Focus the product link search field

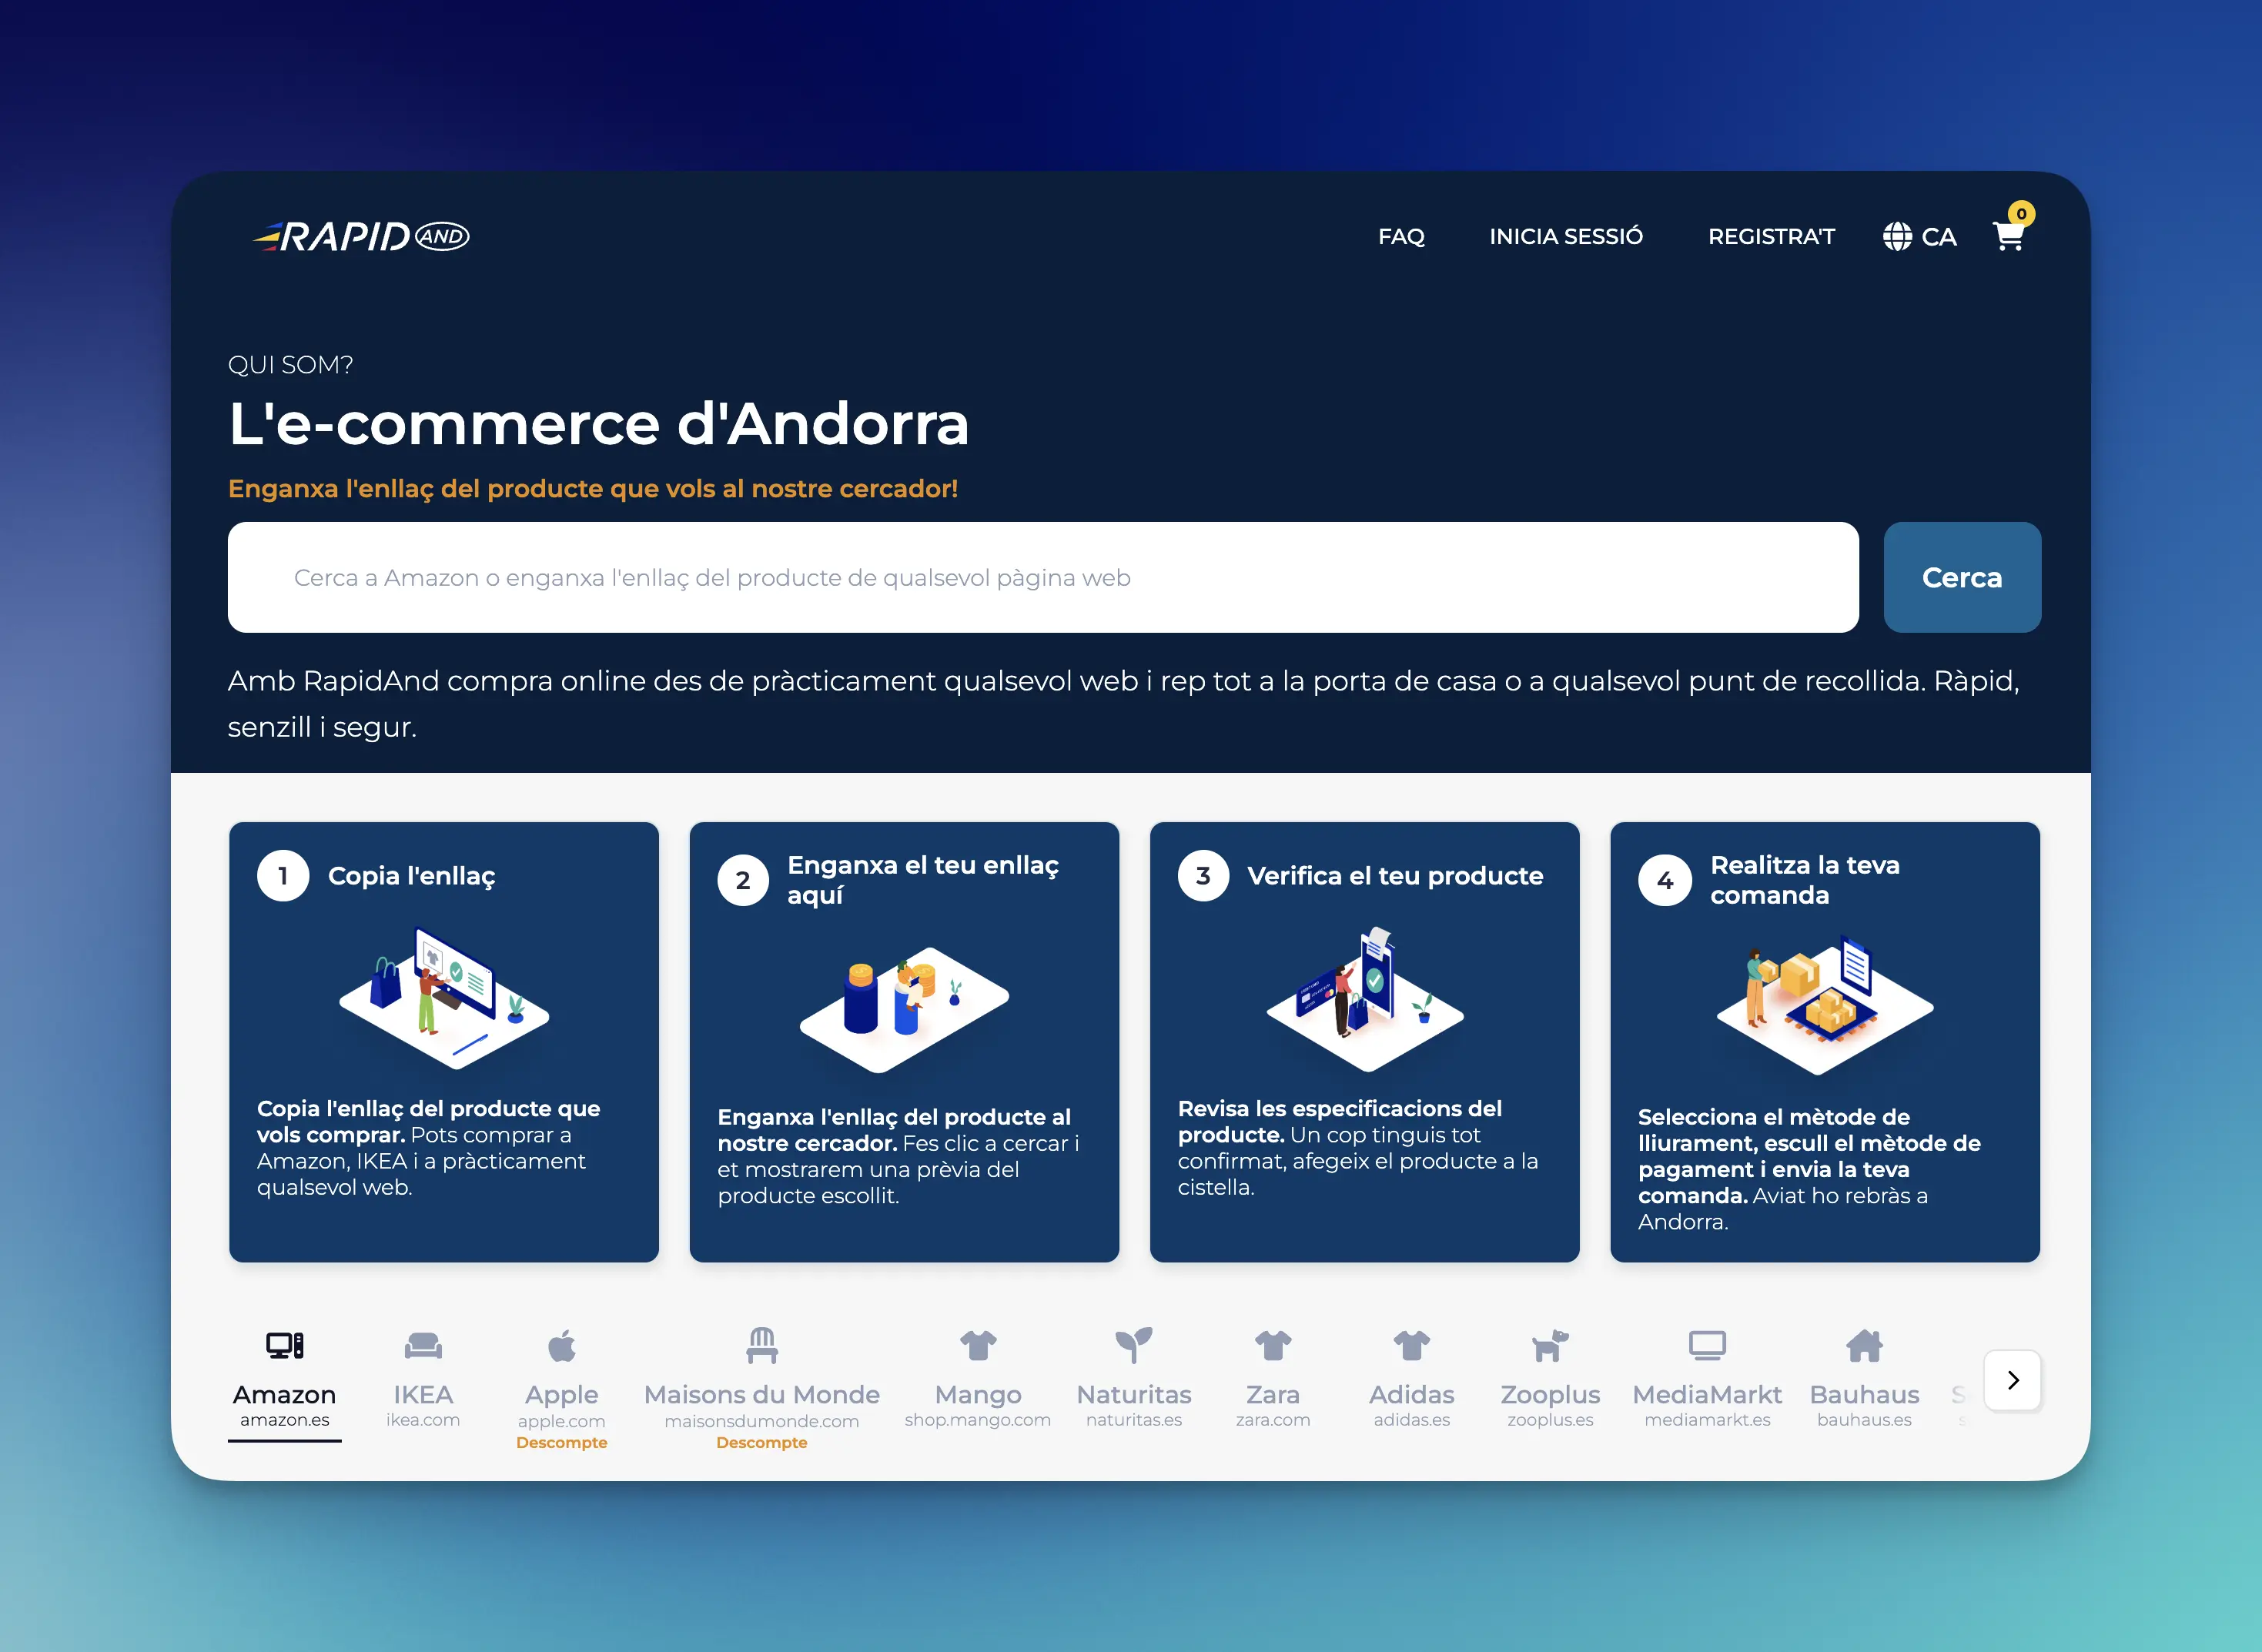coord(1043,577)
